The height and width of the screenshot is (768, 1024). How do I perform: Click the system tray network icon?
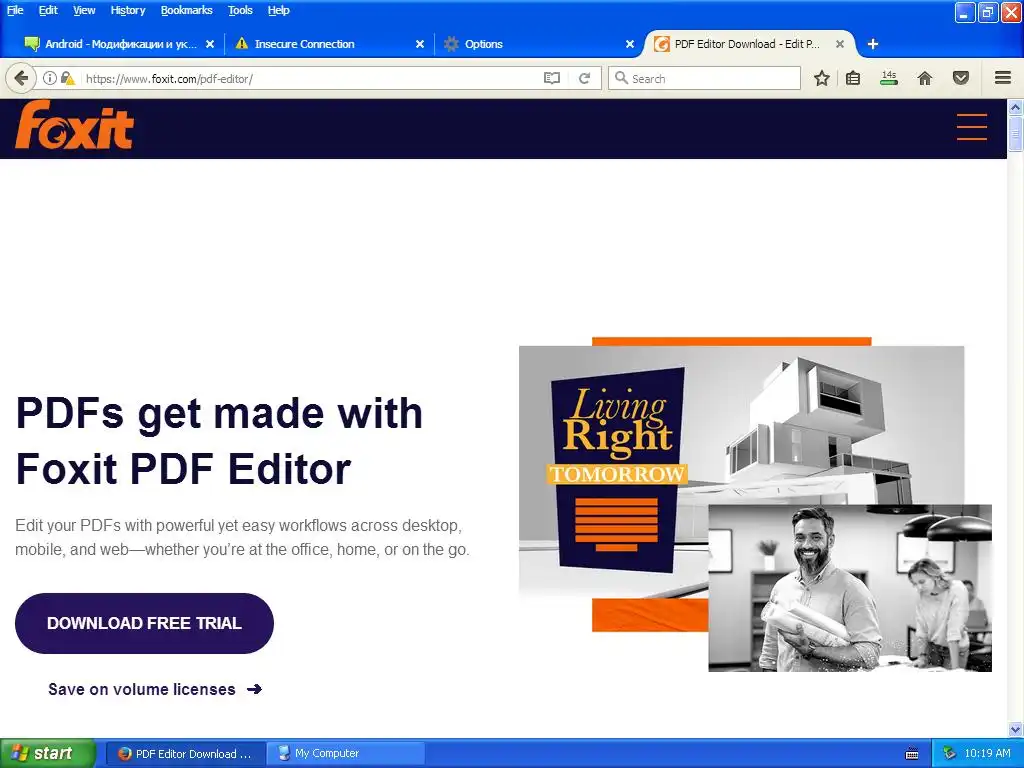tap(949, 754)
